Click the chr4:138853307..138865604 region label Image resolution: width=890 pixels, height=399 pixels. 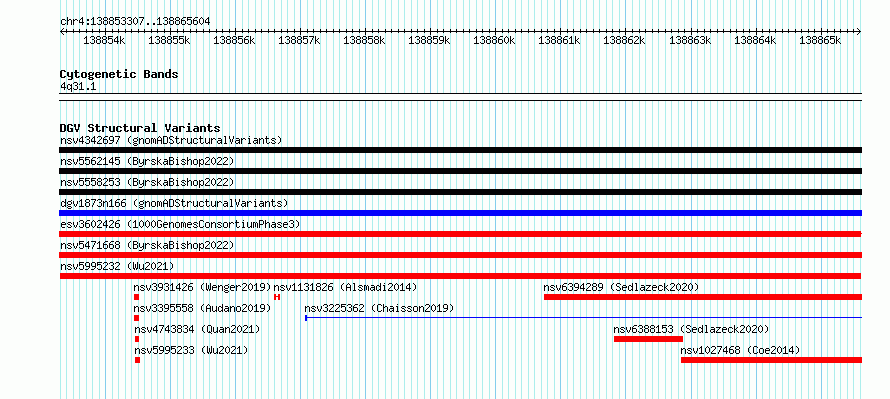135,22
